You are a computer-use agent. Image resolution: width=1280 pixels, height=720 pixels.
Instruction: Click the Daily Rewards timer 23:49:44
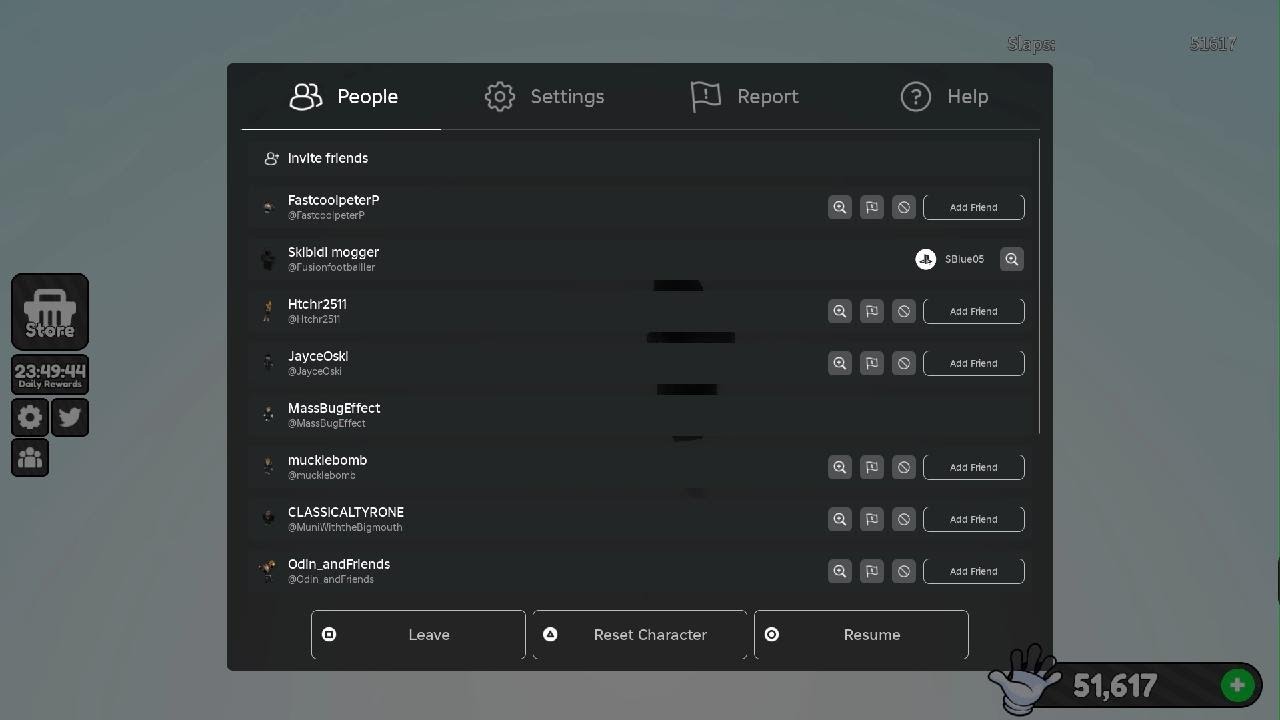pyautogui.click(x=50, y=375)
